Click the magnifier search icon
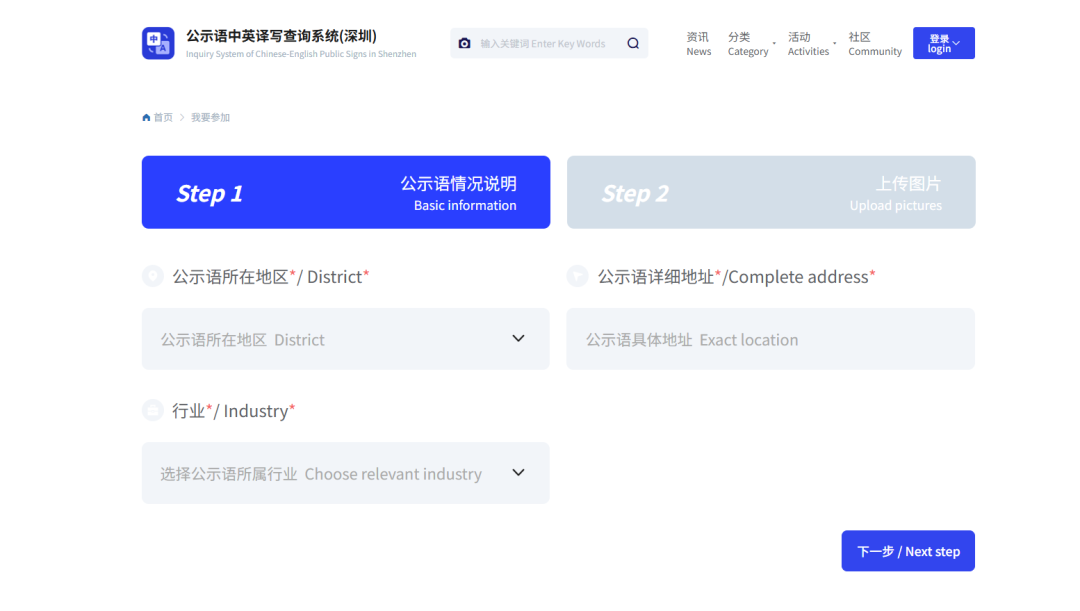The height and width of the screenshot is (611, 1080). pyautogui.click(x=633, y=43)
